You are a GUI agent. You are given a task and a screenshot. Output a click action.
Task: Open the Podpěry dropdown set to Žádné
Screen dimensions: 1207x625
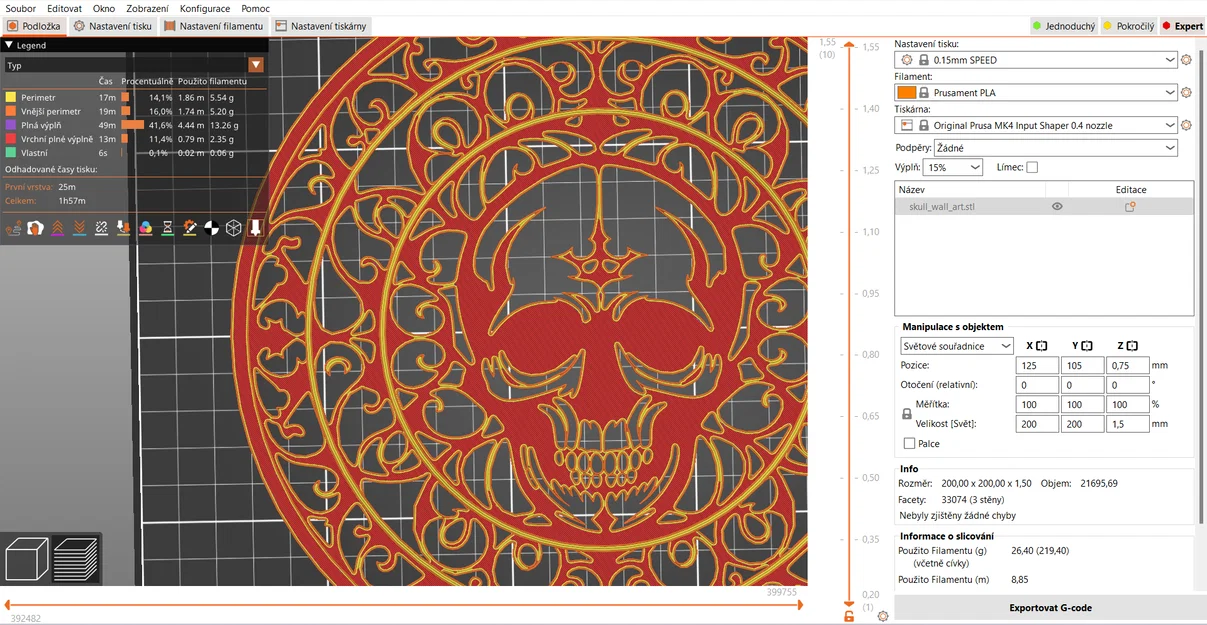[x=1055, y=147]
